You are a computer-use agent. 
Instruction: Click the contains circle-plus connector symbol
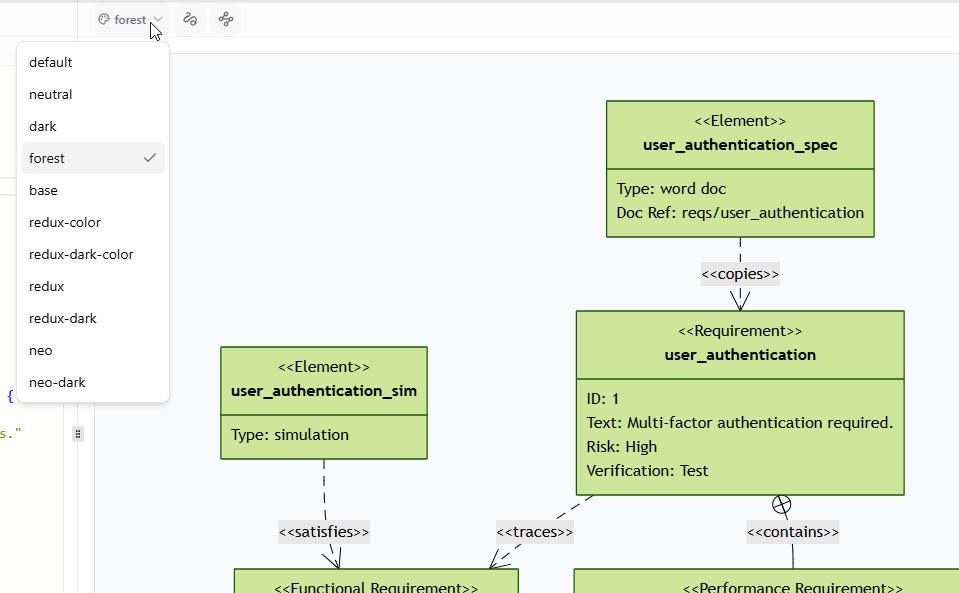(782, 505)
